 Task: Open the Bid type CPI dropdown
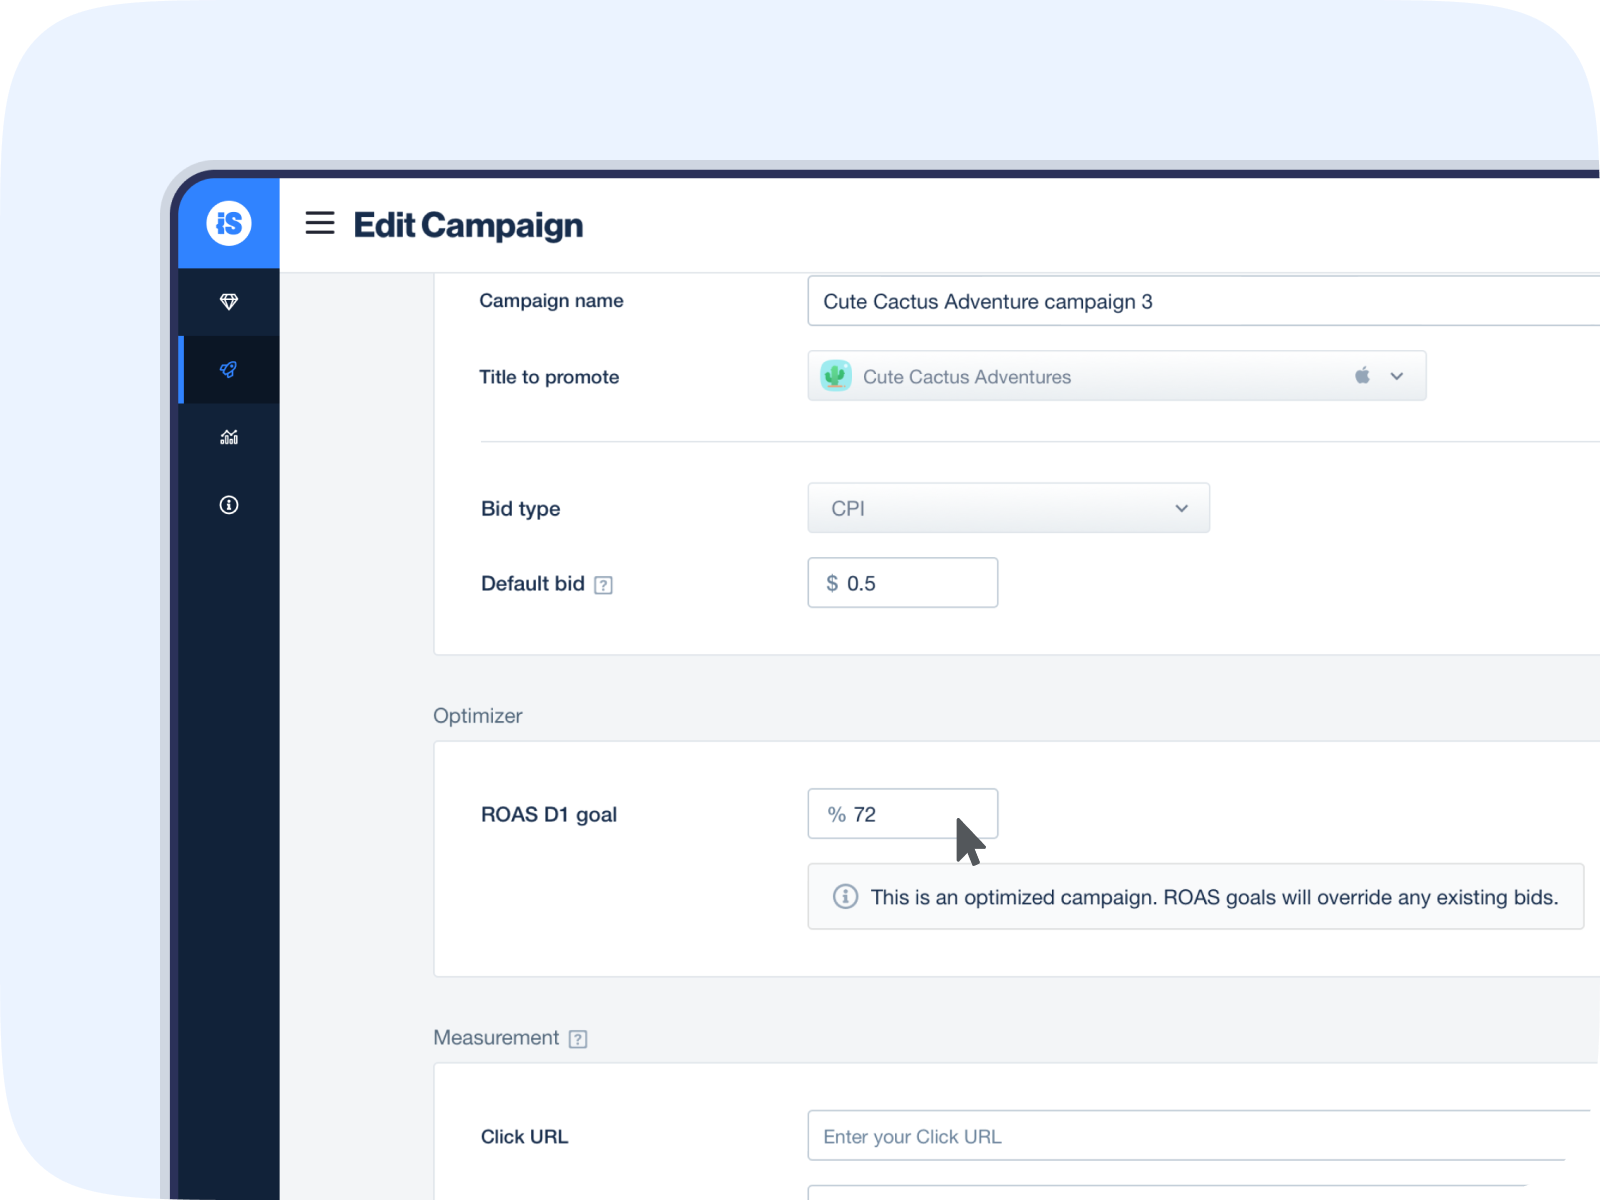point(1008,508)
